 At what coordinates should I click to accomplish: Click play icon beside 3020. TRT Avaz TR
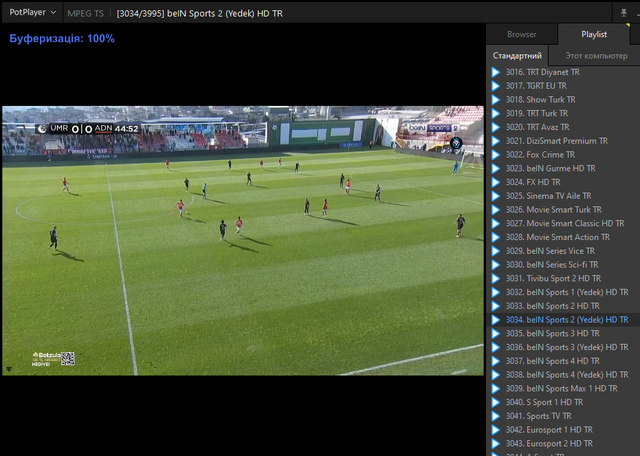(x=496, y=127)
